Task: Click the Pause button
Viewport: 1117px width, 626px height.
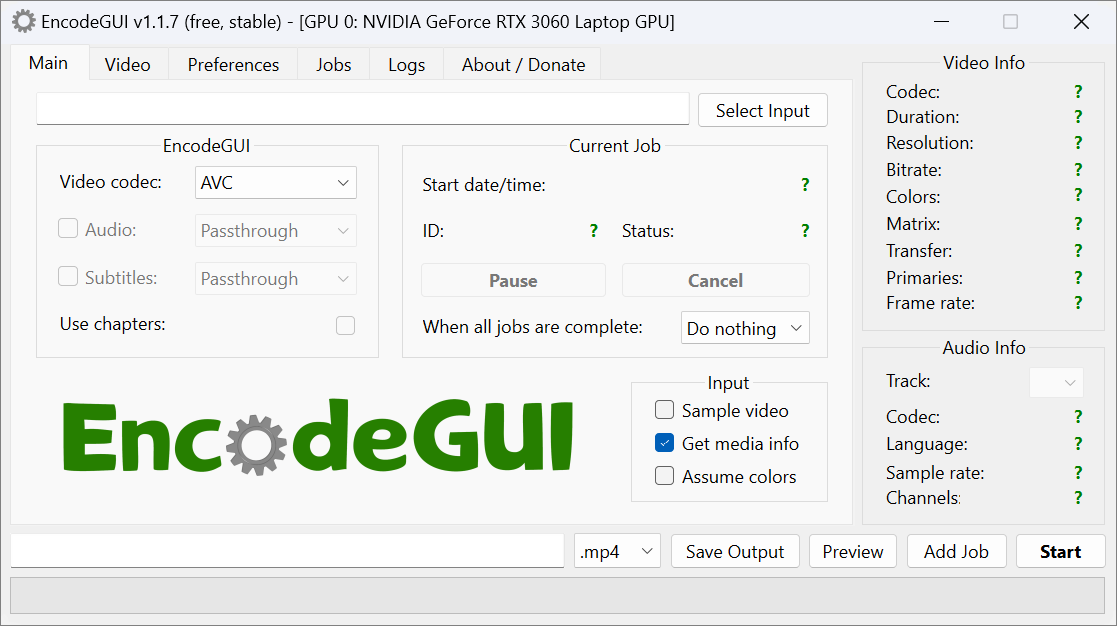Action: point(513,281)
